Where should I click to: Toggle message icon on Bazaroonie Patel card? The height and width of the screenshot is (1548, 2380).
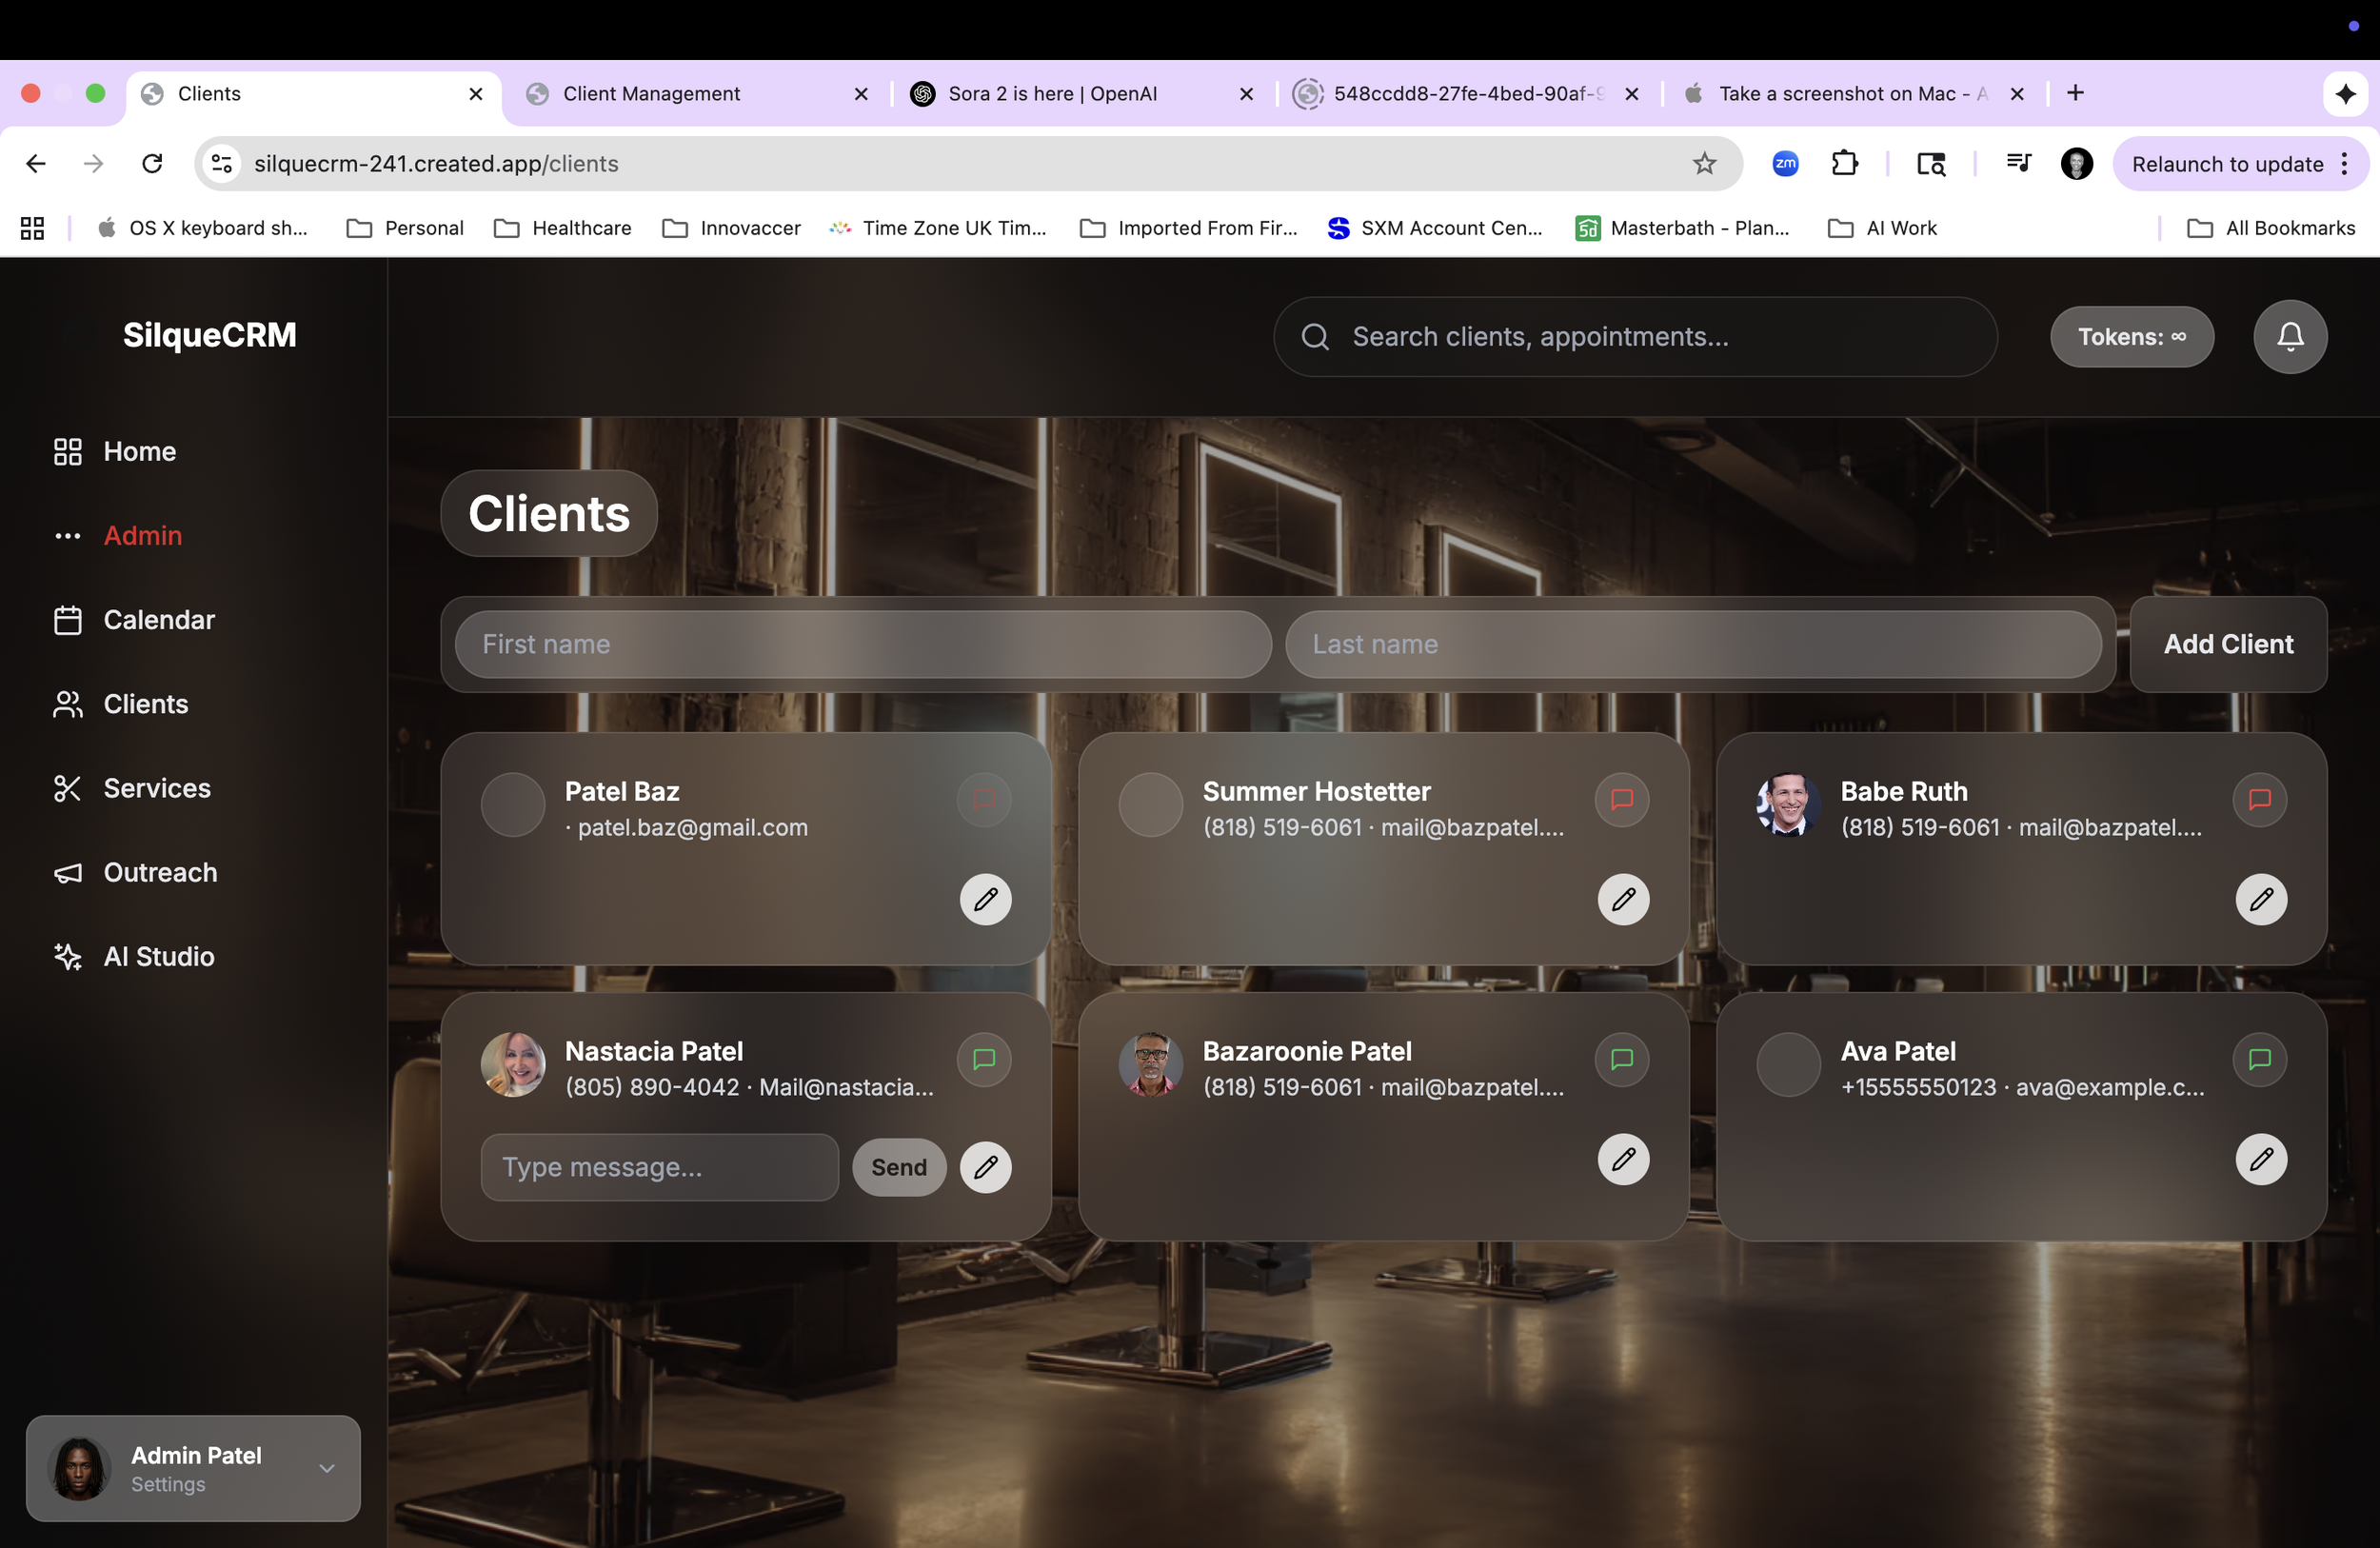(x=1621, y=1059)
